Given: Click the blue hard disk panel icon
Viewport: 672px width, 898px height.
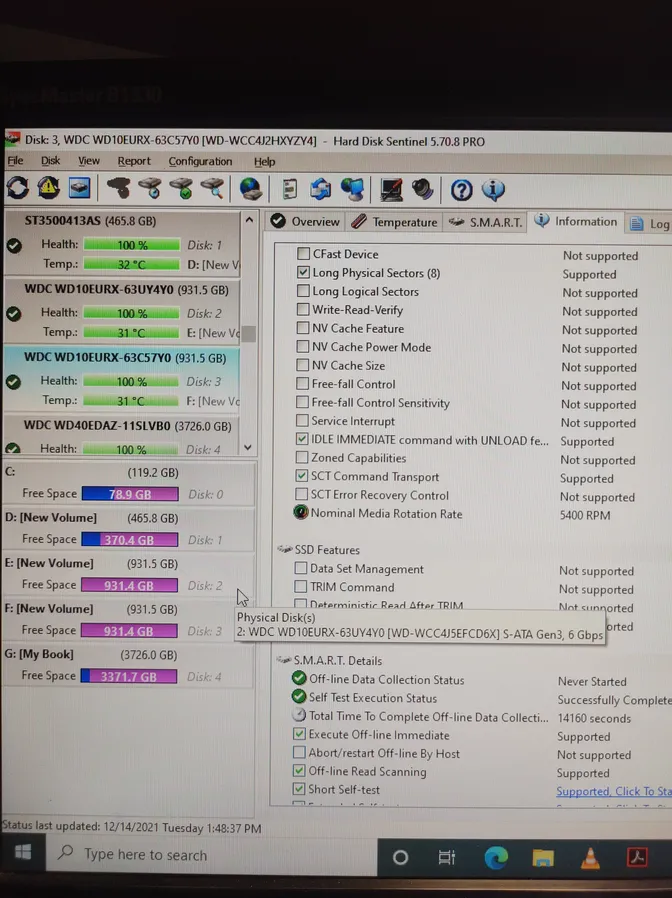Looking at the screenshot, I should pos(79,187).
